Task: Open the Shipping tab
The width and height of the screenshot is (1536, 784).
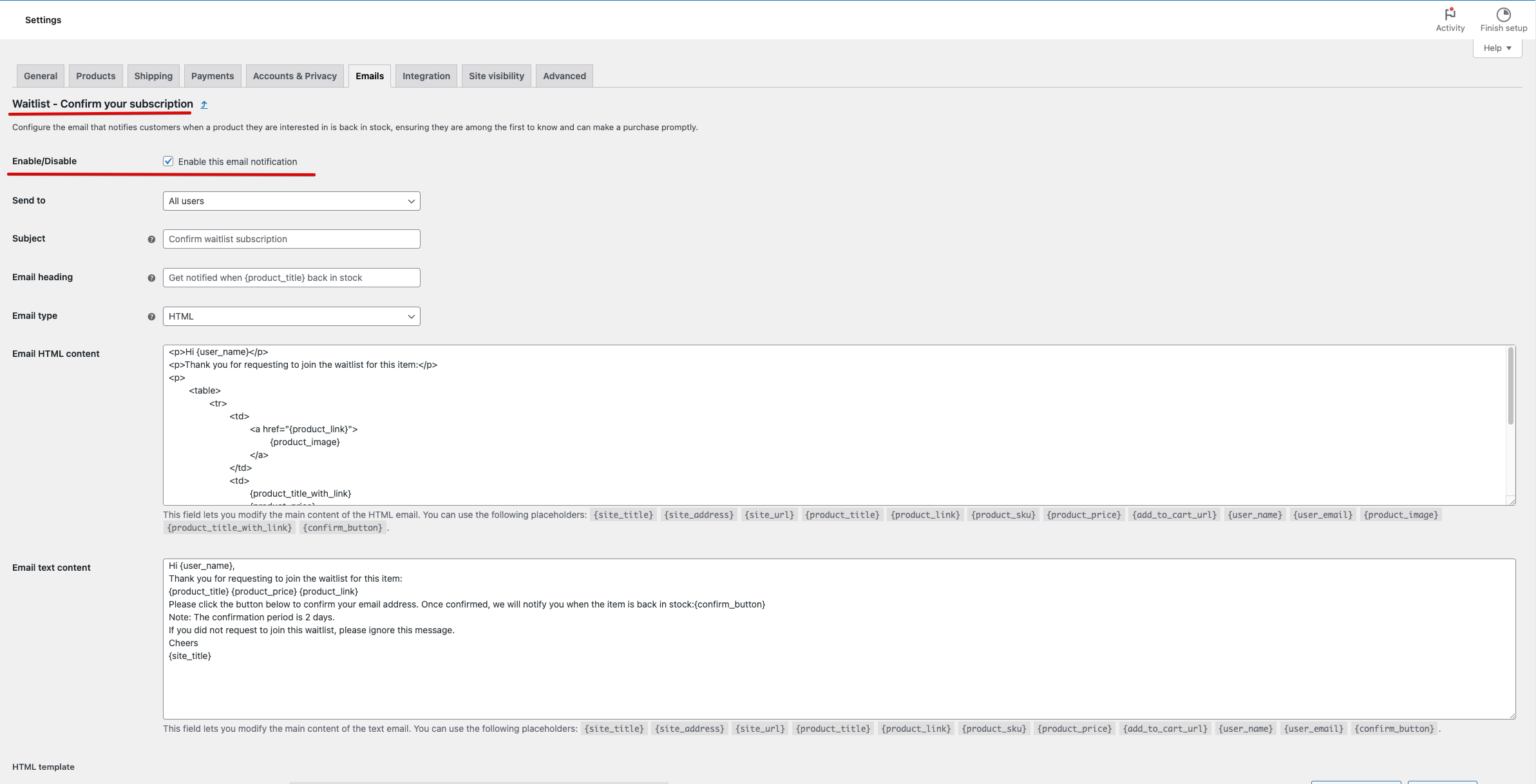Action: [153, 76]
